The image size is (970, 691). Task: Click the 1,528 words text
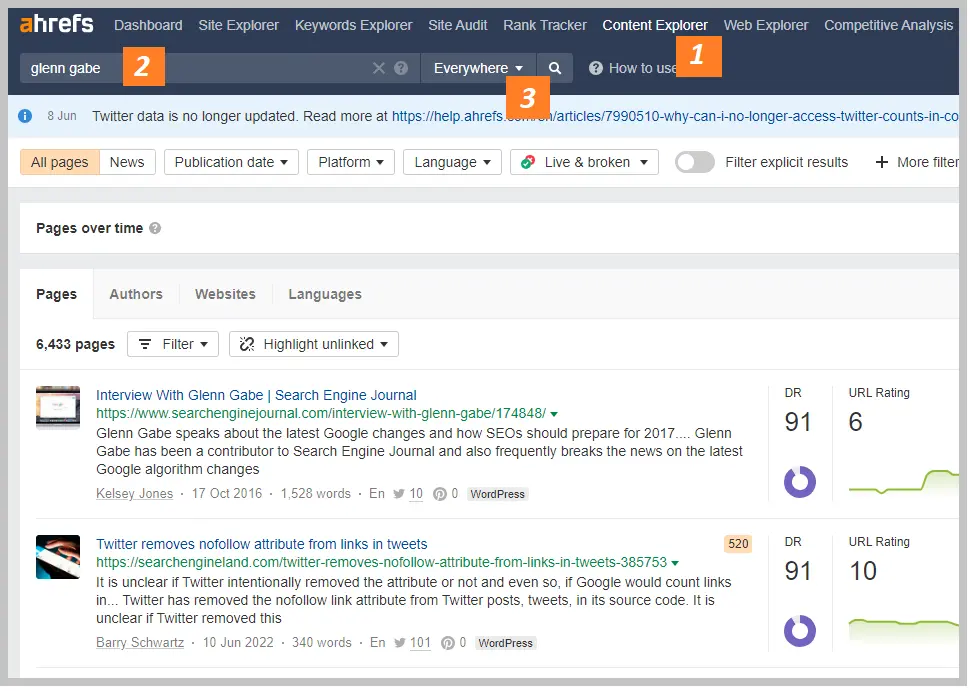point(315,494)
